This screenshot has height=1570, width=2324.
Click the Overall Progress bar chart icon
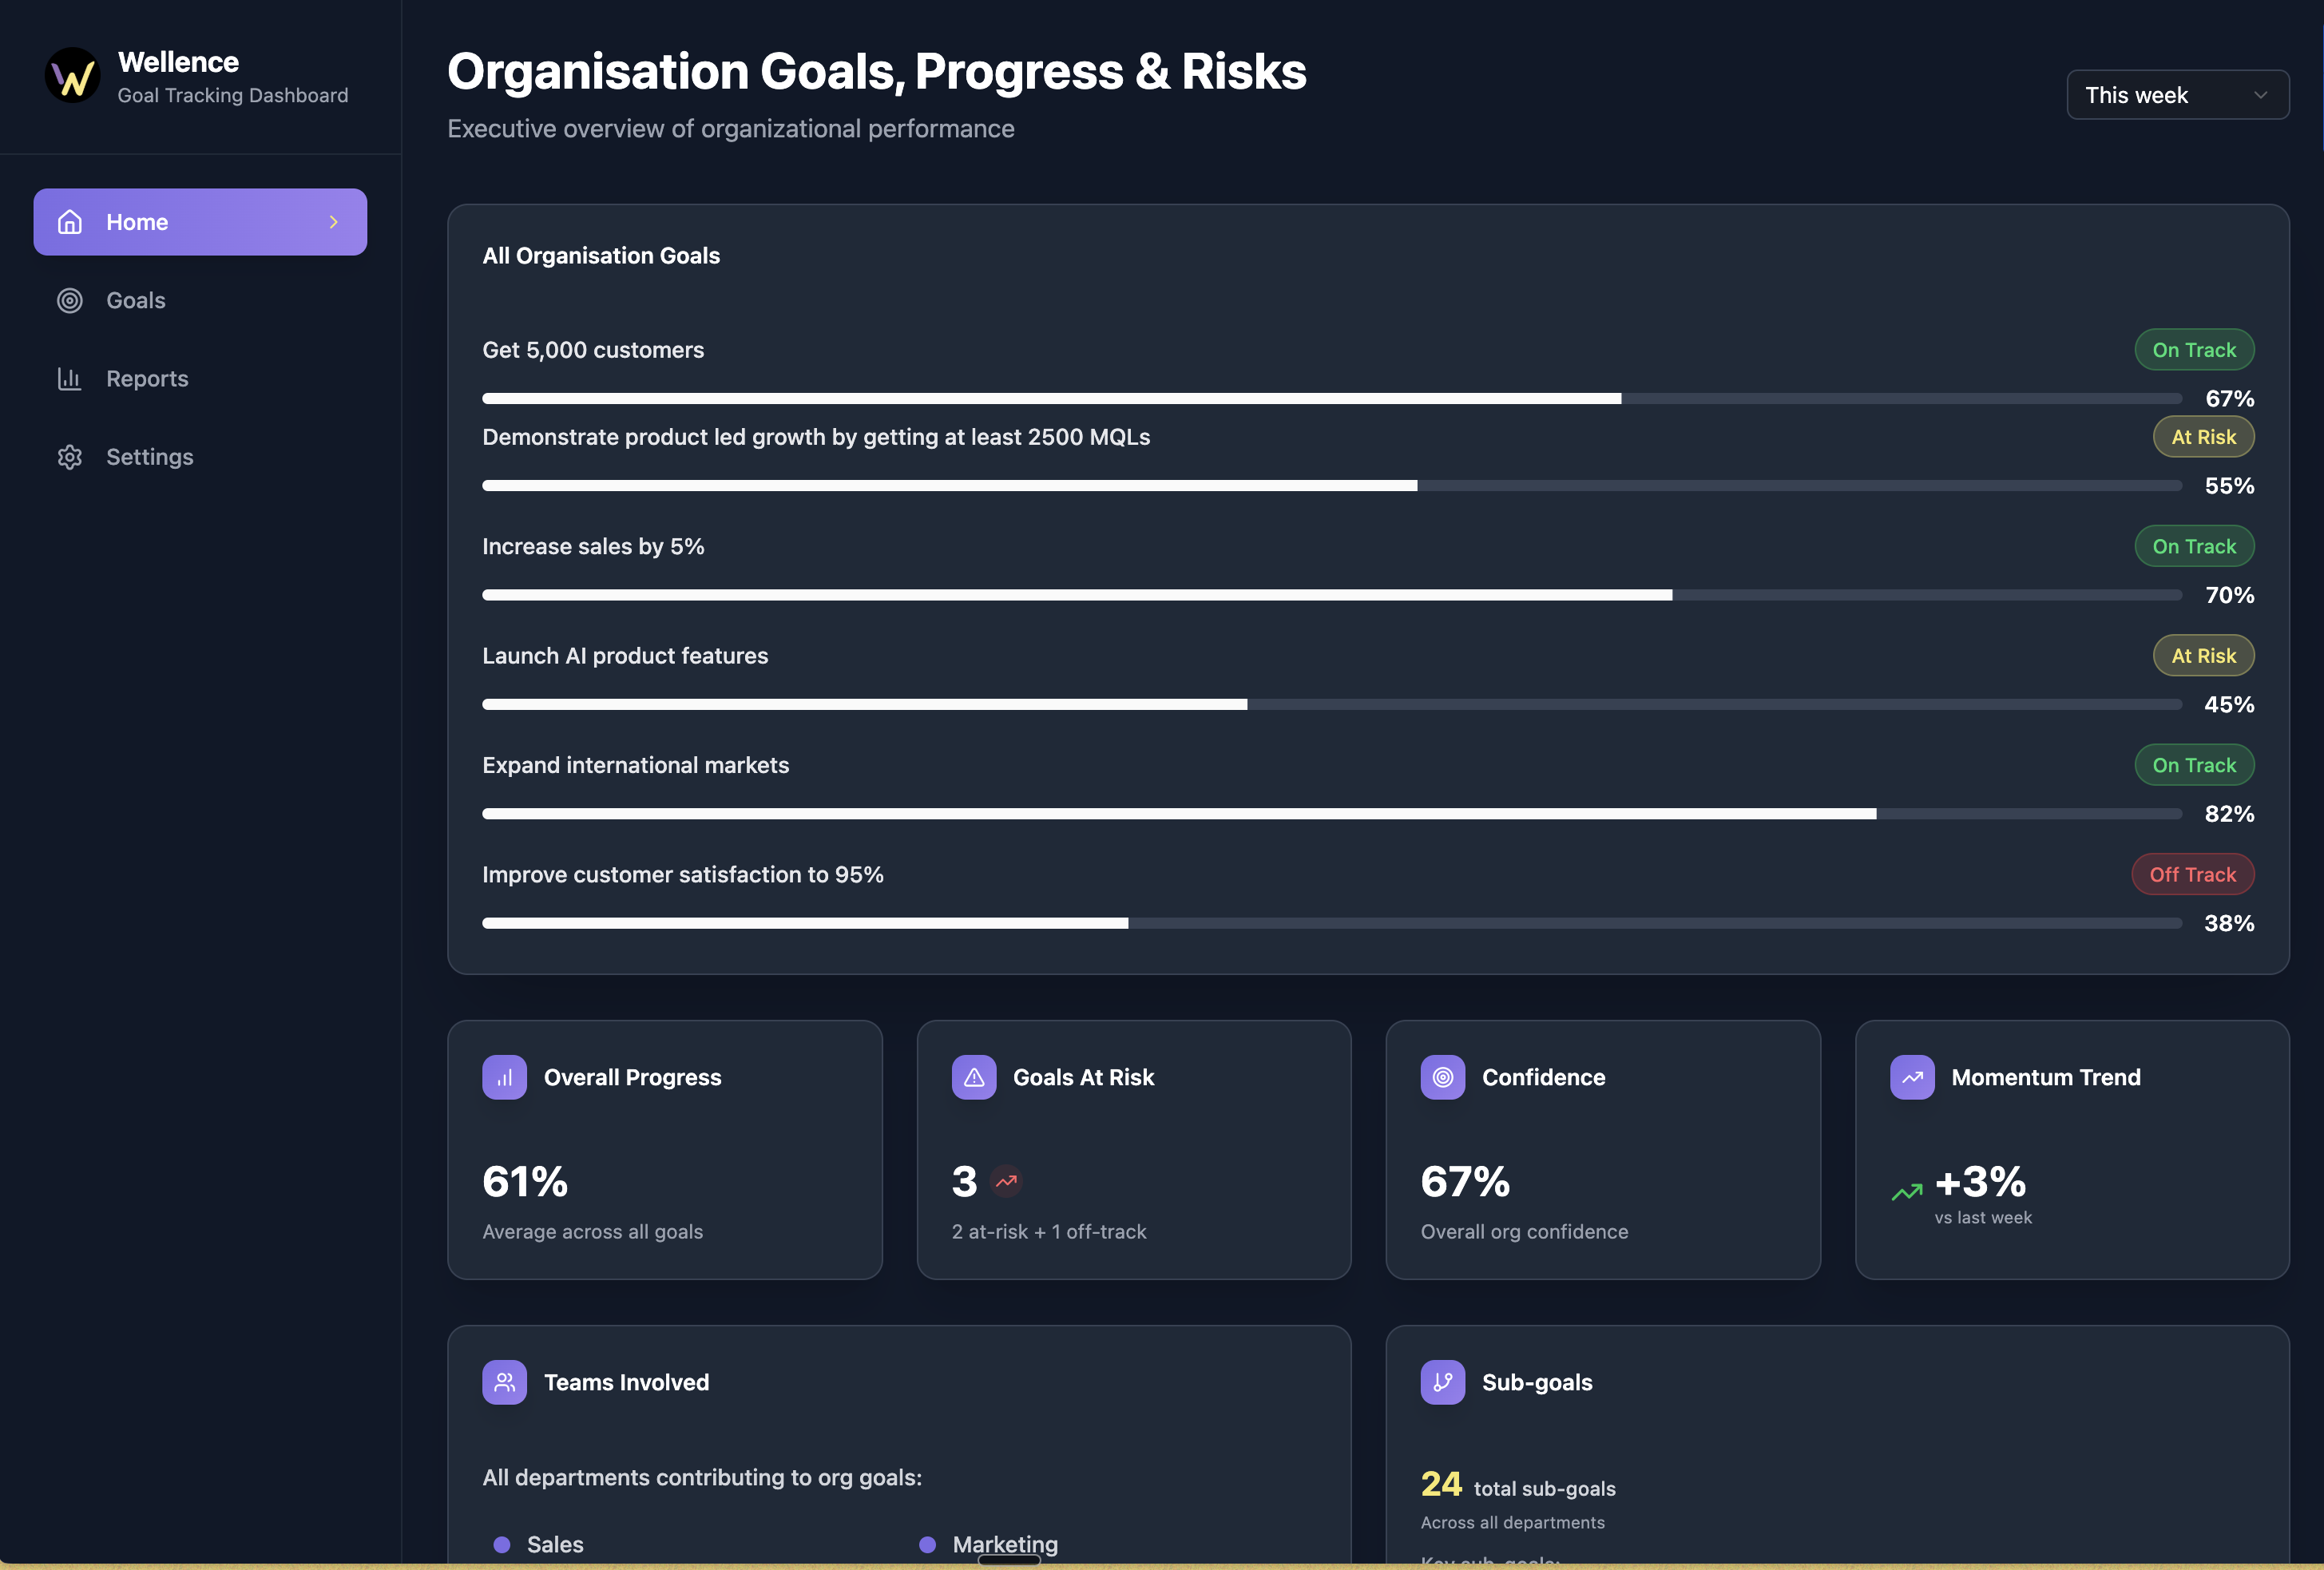(504, 1077)
